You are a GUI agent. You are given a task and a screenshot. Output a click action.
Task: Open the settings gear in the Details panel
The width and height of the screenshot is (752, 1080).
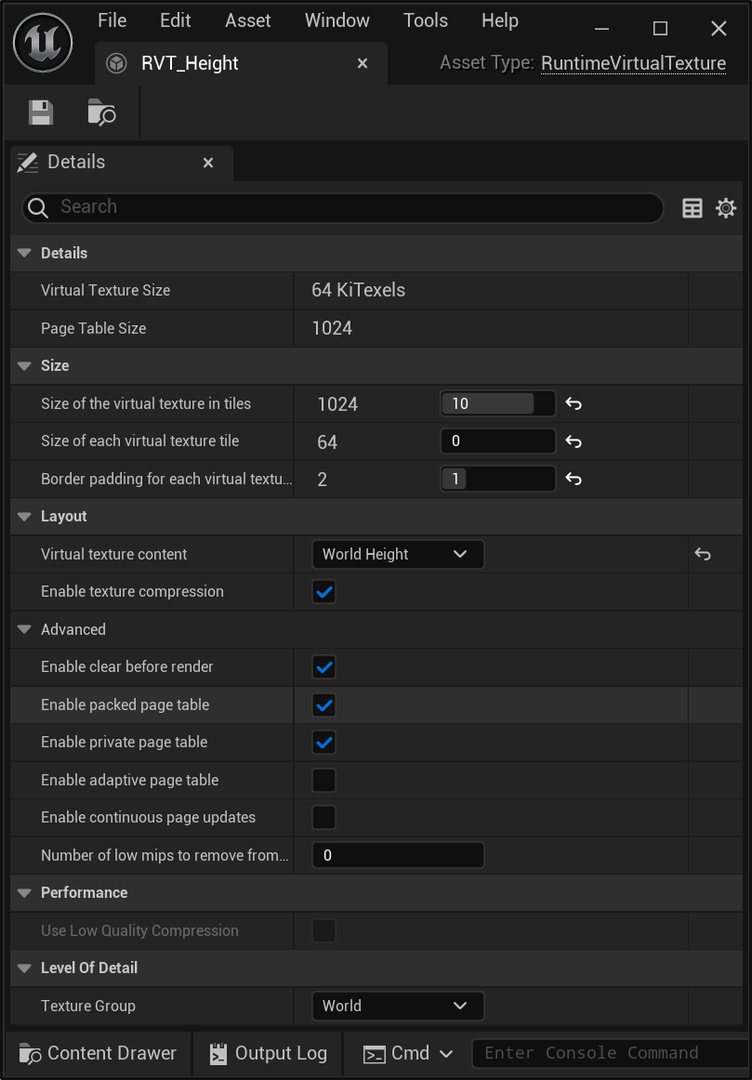726,208
